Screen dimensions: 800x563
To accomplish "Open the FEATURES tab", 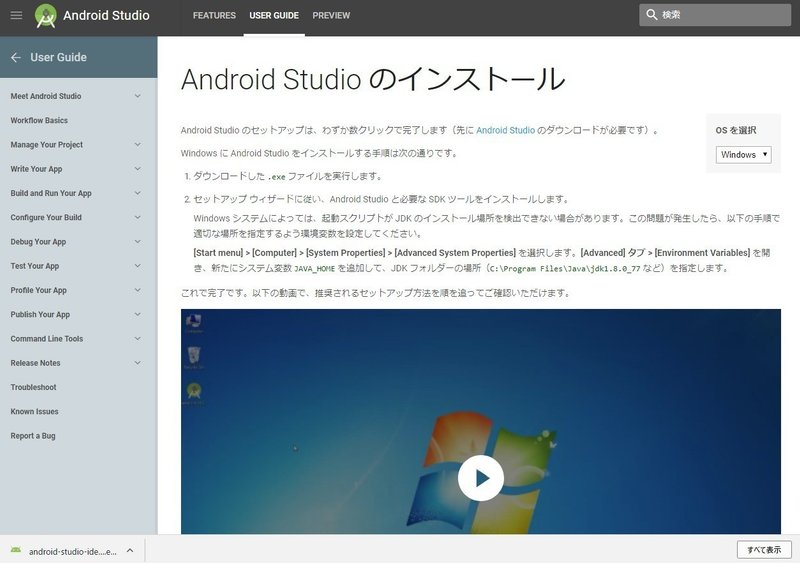I will (x=214, y=15).
